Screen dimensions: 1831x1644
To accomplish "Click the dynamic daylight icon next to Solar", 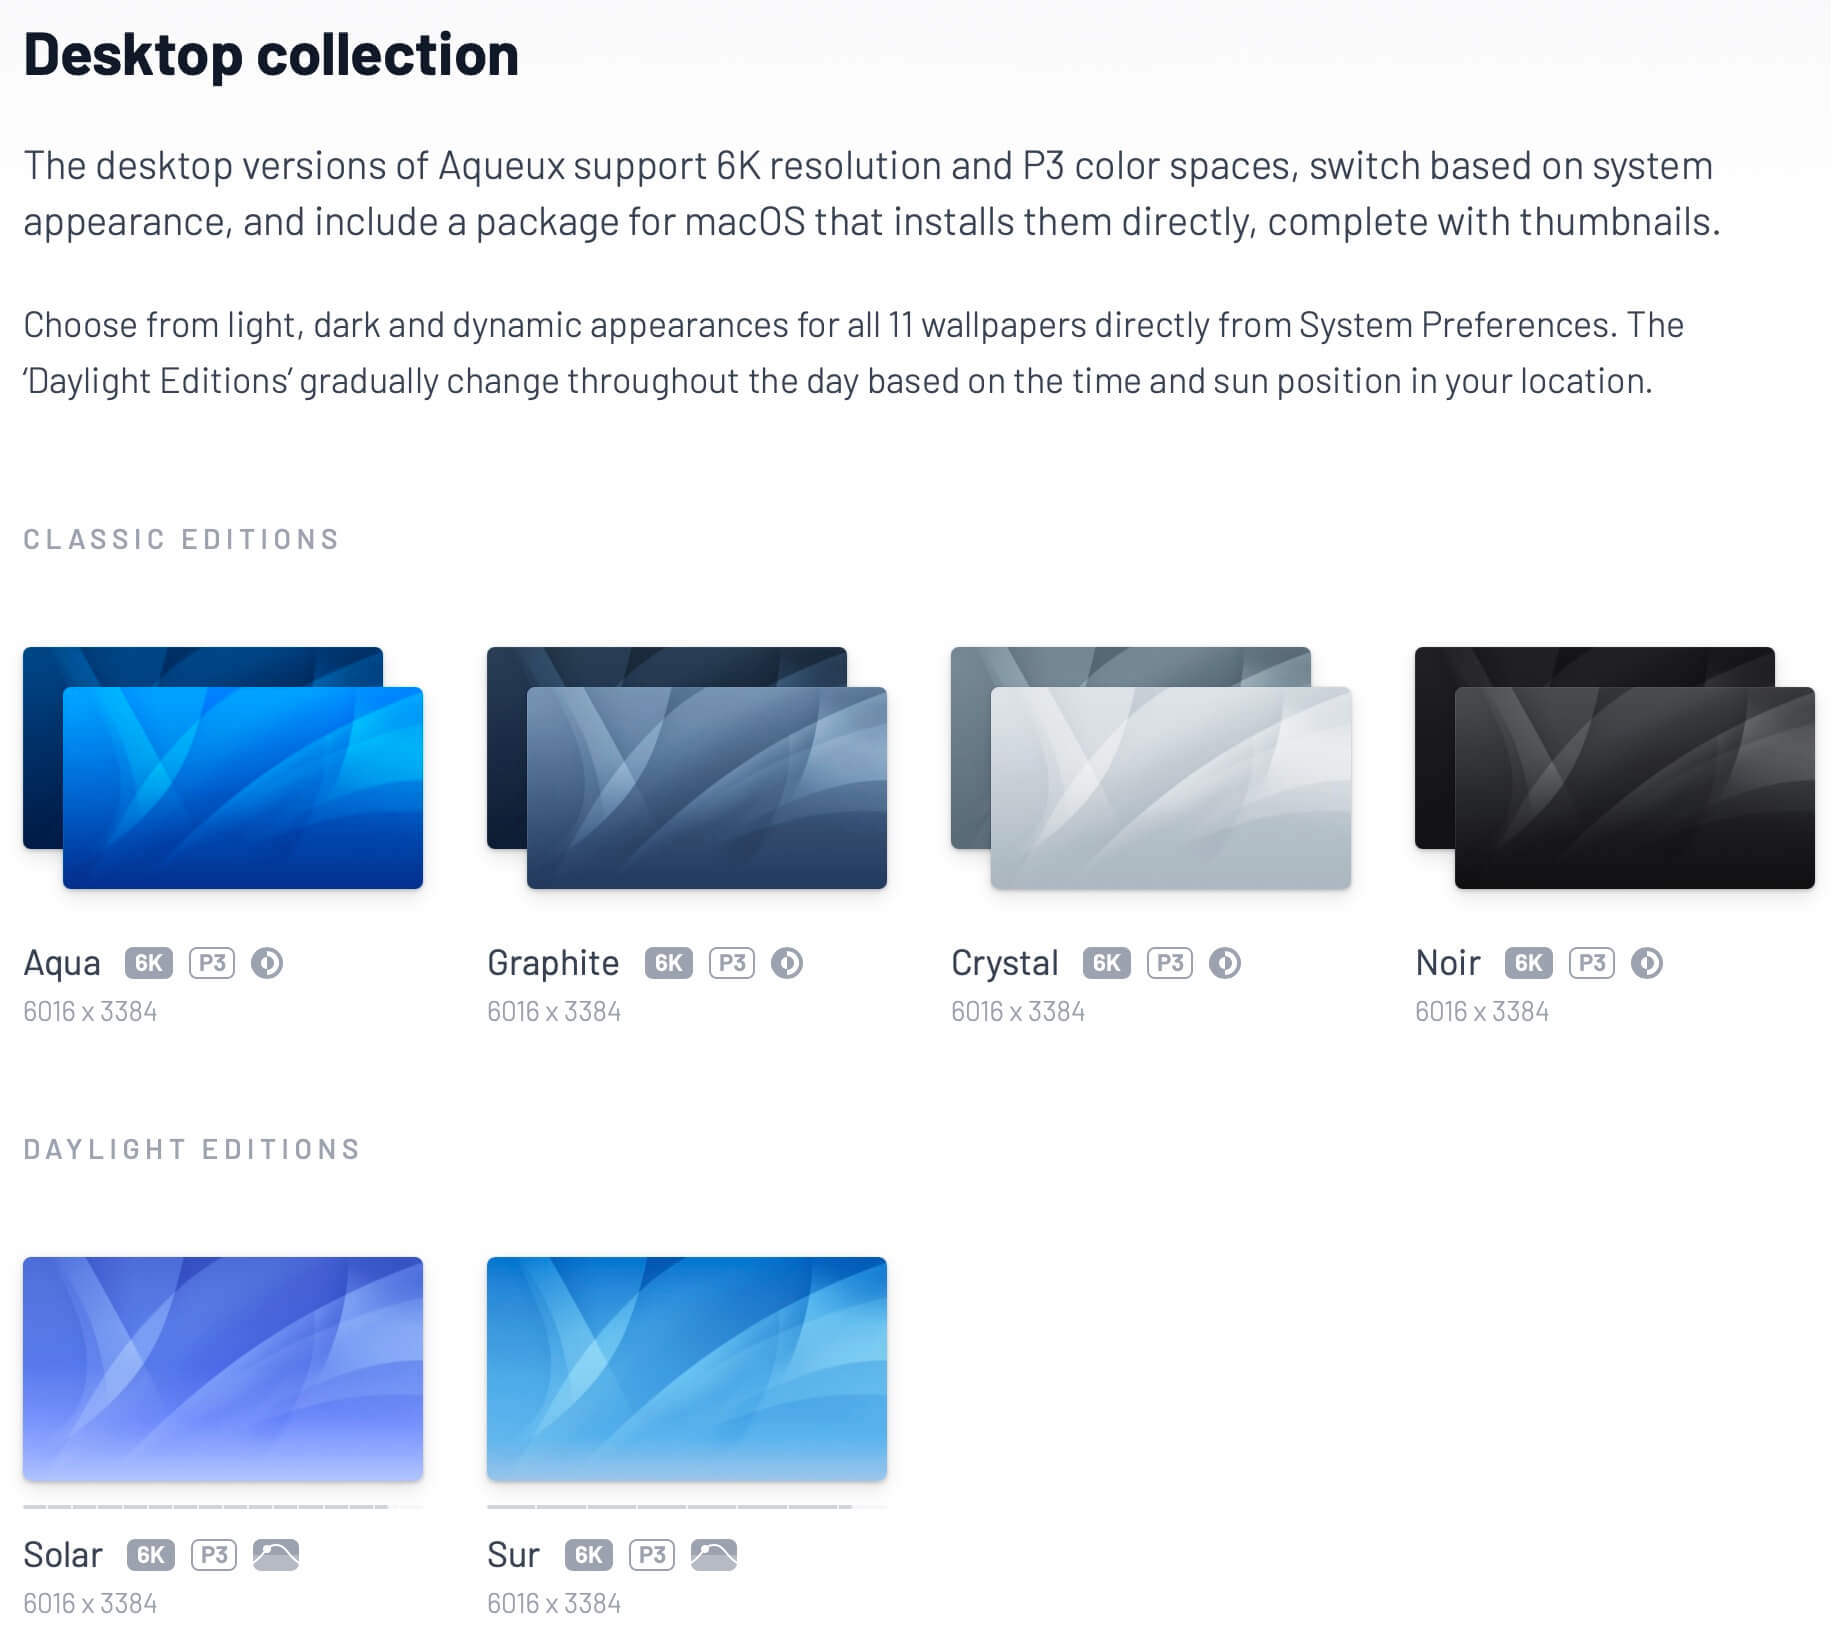I will [x=276, y=1555].
